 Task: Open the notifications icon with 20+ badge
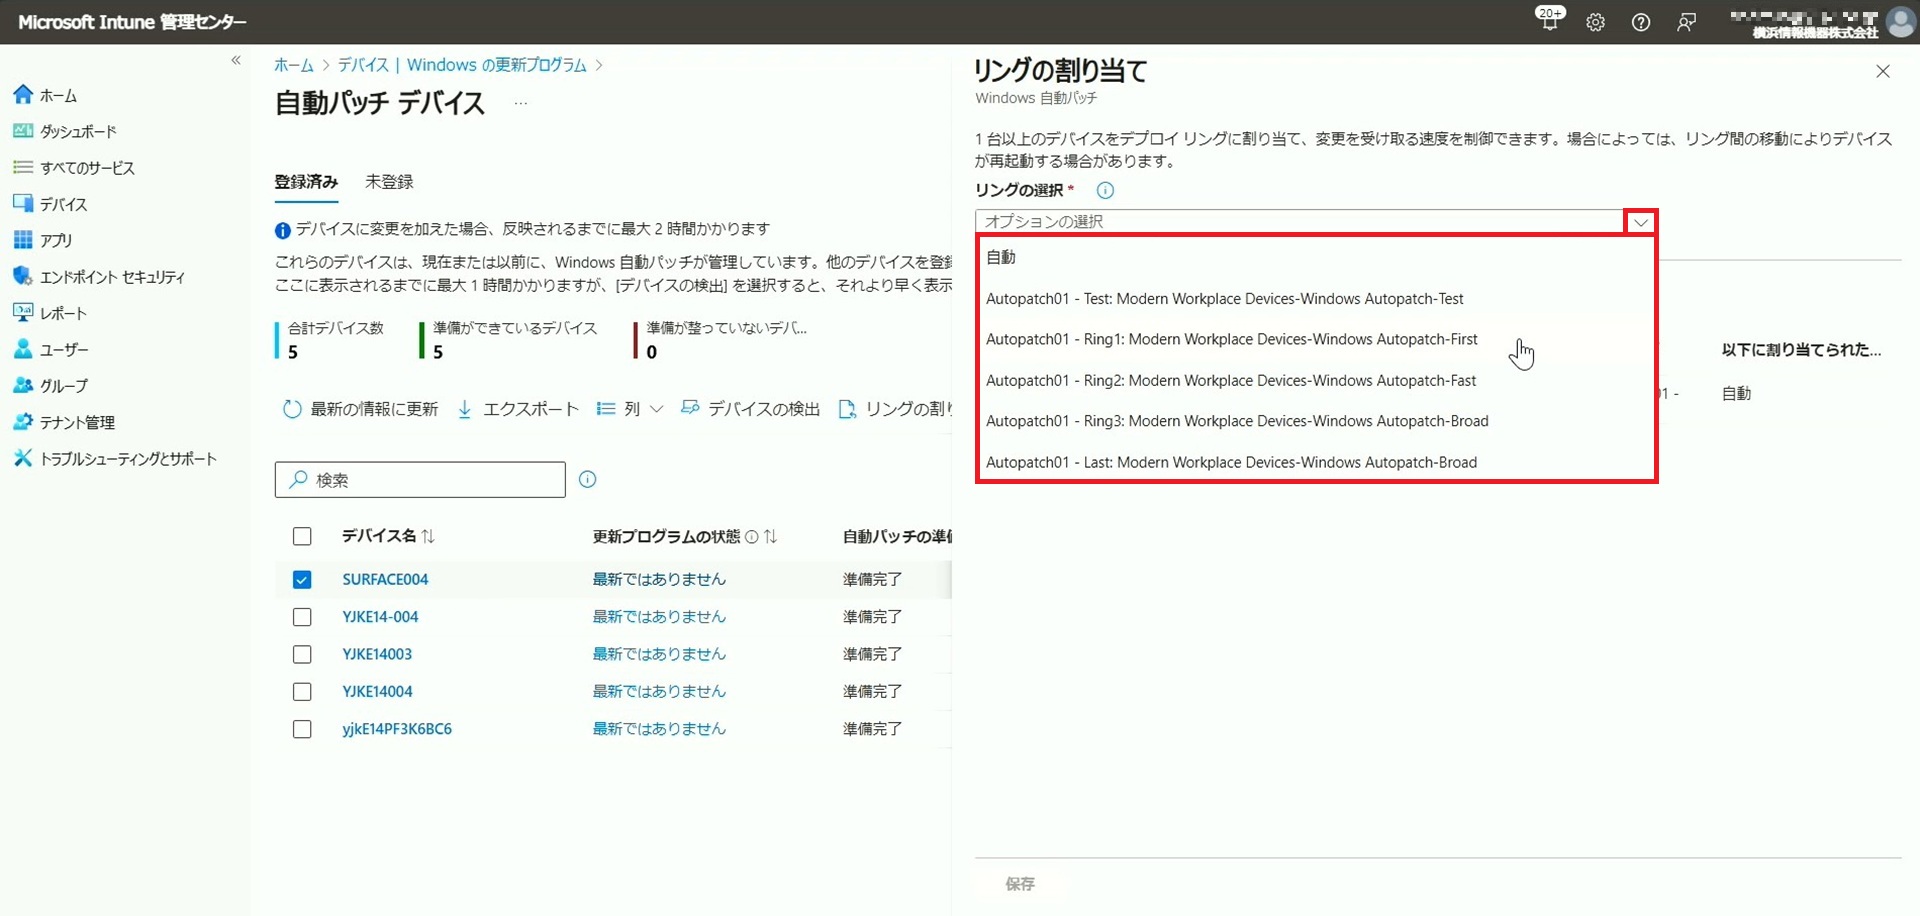tap(1550, 20)
